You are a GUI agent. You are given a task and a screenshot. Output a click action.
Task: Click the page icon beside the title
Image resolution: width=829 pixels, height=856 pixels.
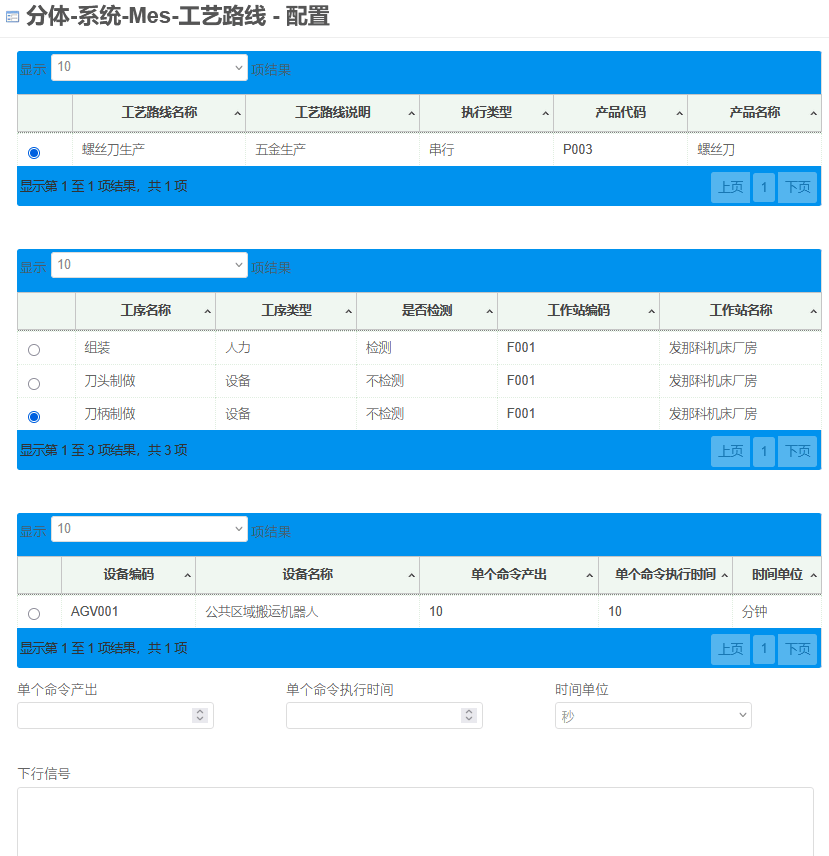pyautogui.click(x=12, y=17)
